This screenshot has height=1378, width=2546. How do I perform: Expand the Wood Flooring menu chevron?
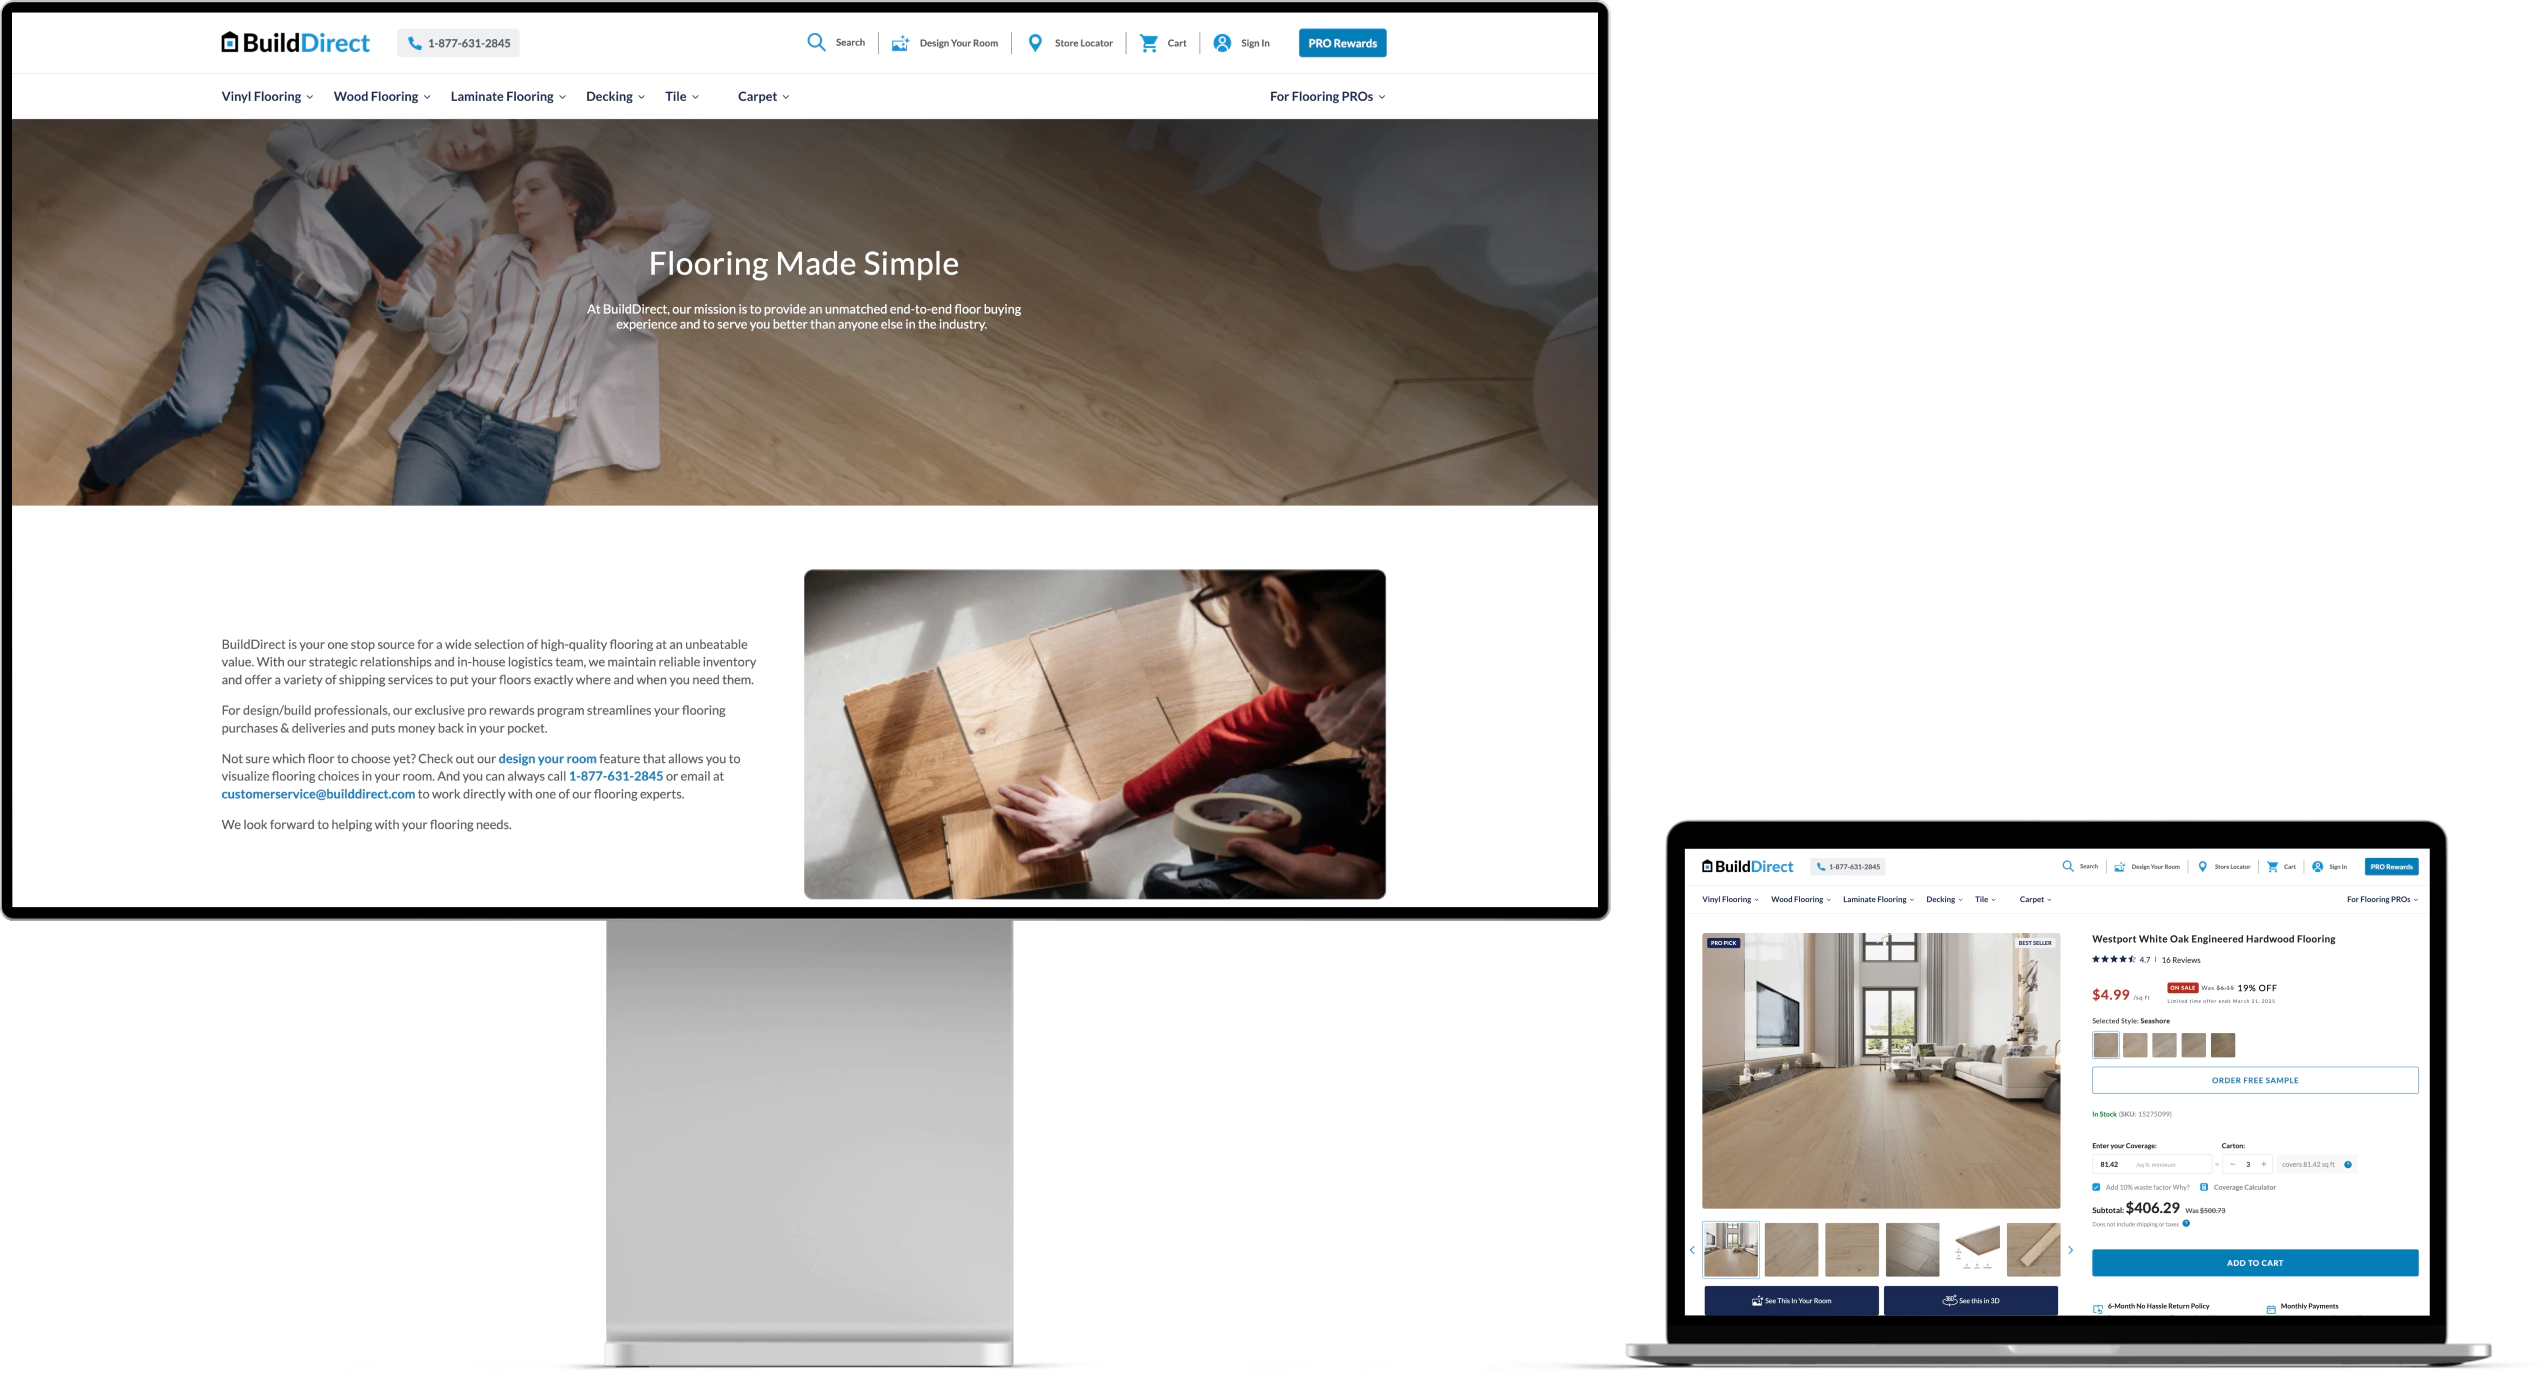pos(428,96)
